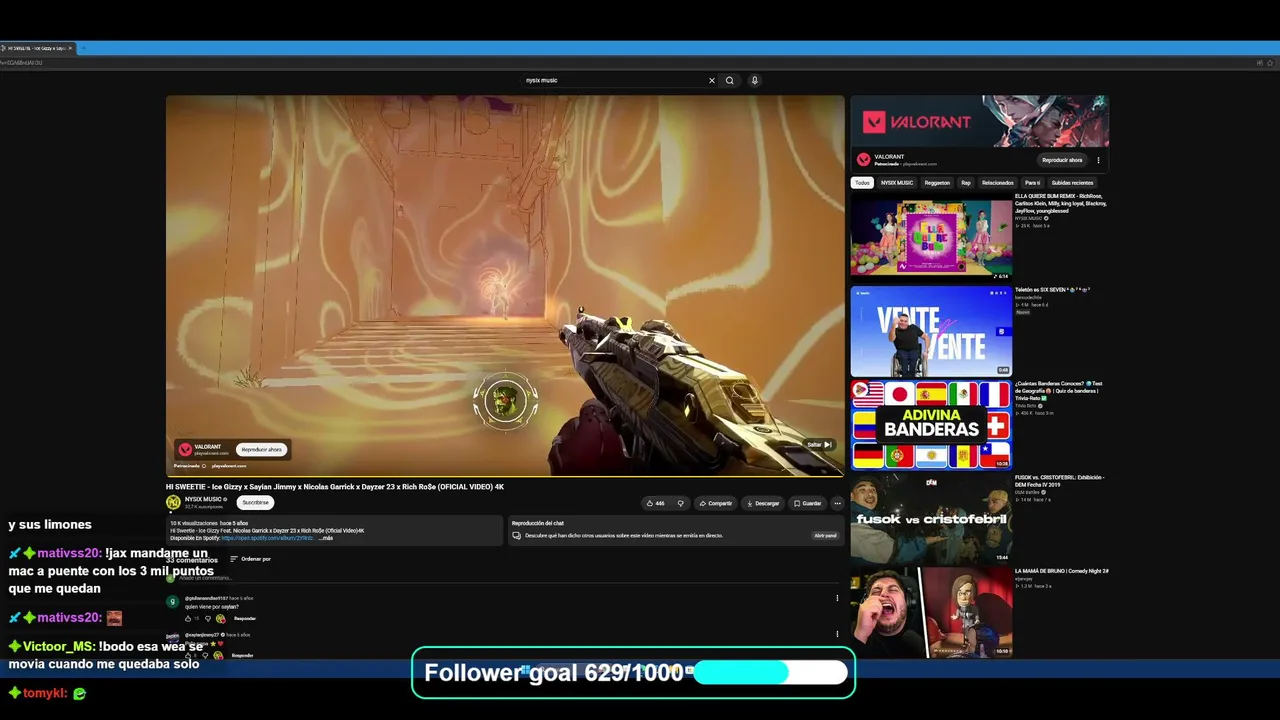Select the 'Para ti' filter chip
This screenshot has width=1280, height=720.
(x=1032, y=183)
